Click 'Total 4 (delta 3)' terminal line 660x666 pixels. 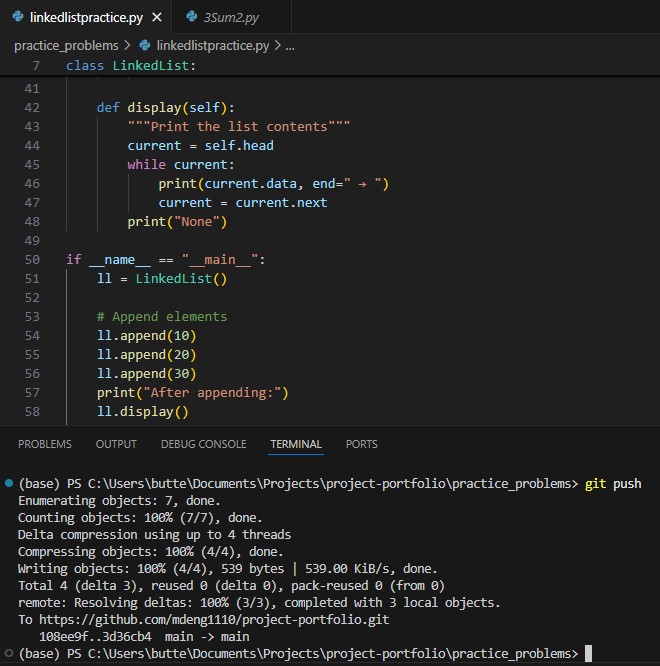(231, 586)
